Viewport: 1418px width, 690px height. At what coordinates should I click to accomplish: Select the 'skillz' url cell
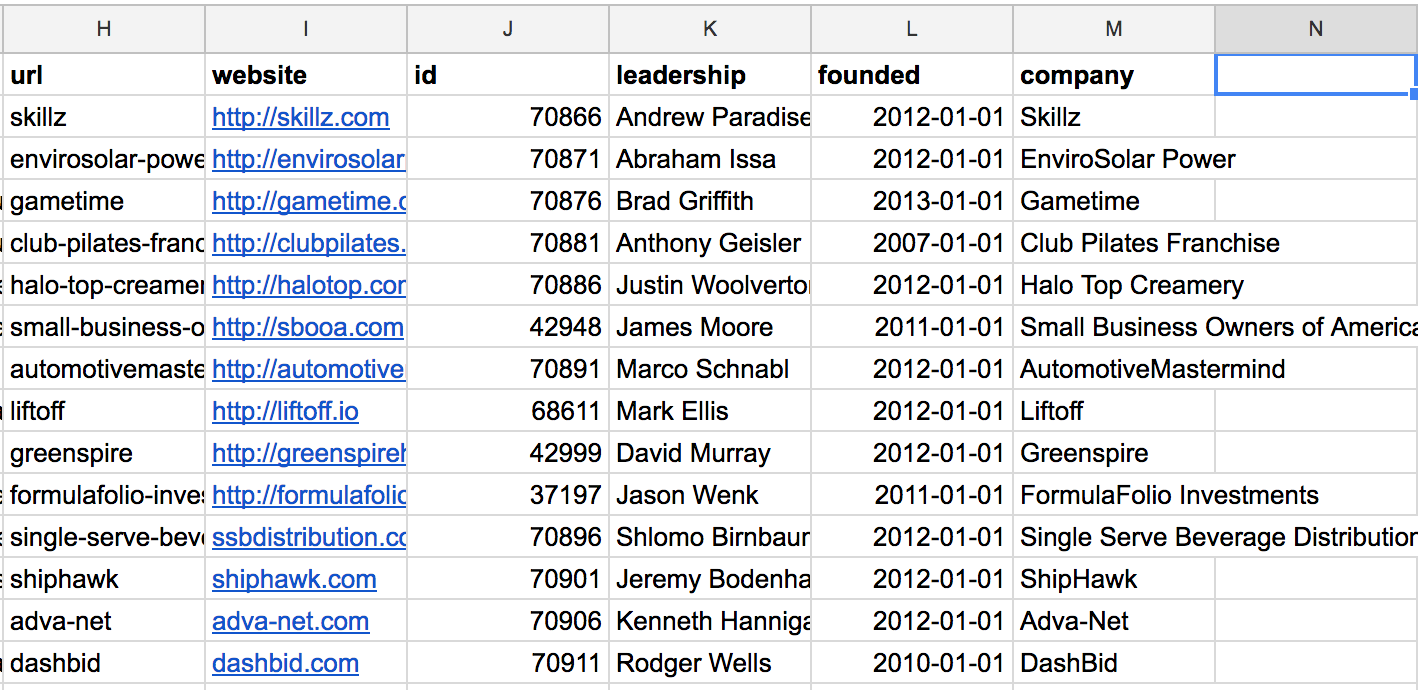coord(104,117)
